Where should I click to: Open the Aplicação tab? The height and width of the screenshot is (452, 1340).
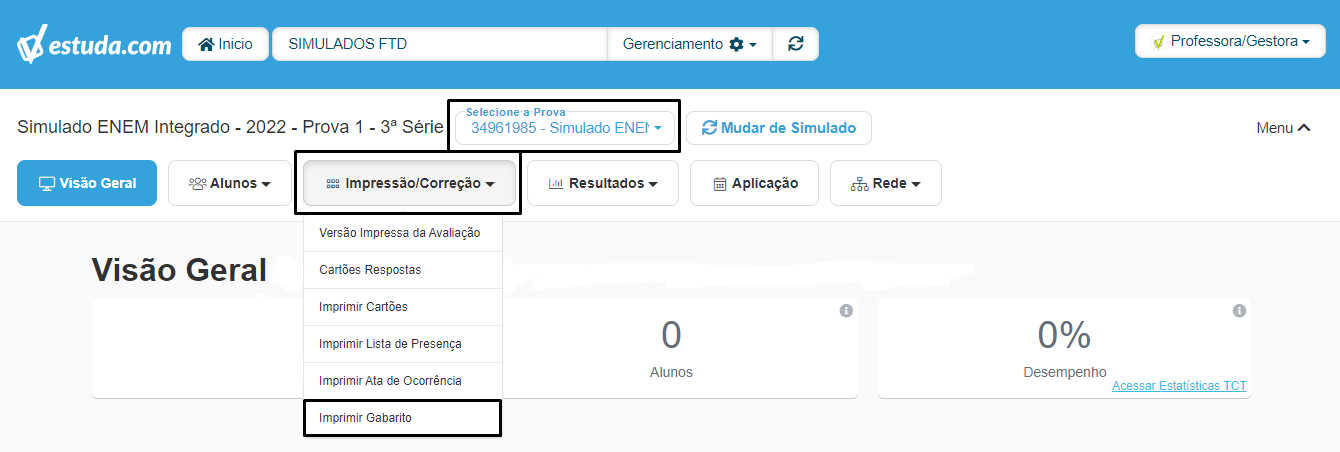tap(755, 183)
